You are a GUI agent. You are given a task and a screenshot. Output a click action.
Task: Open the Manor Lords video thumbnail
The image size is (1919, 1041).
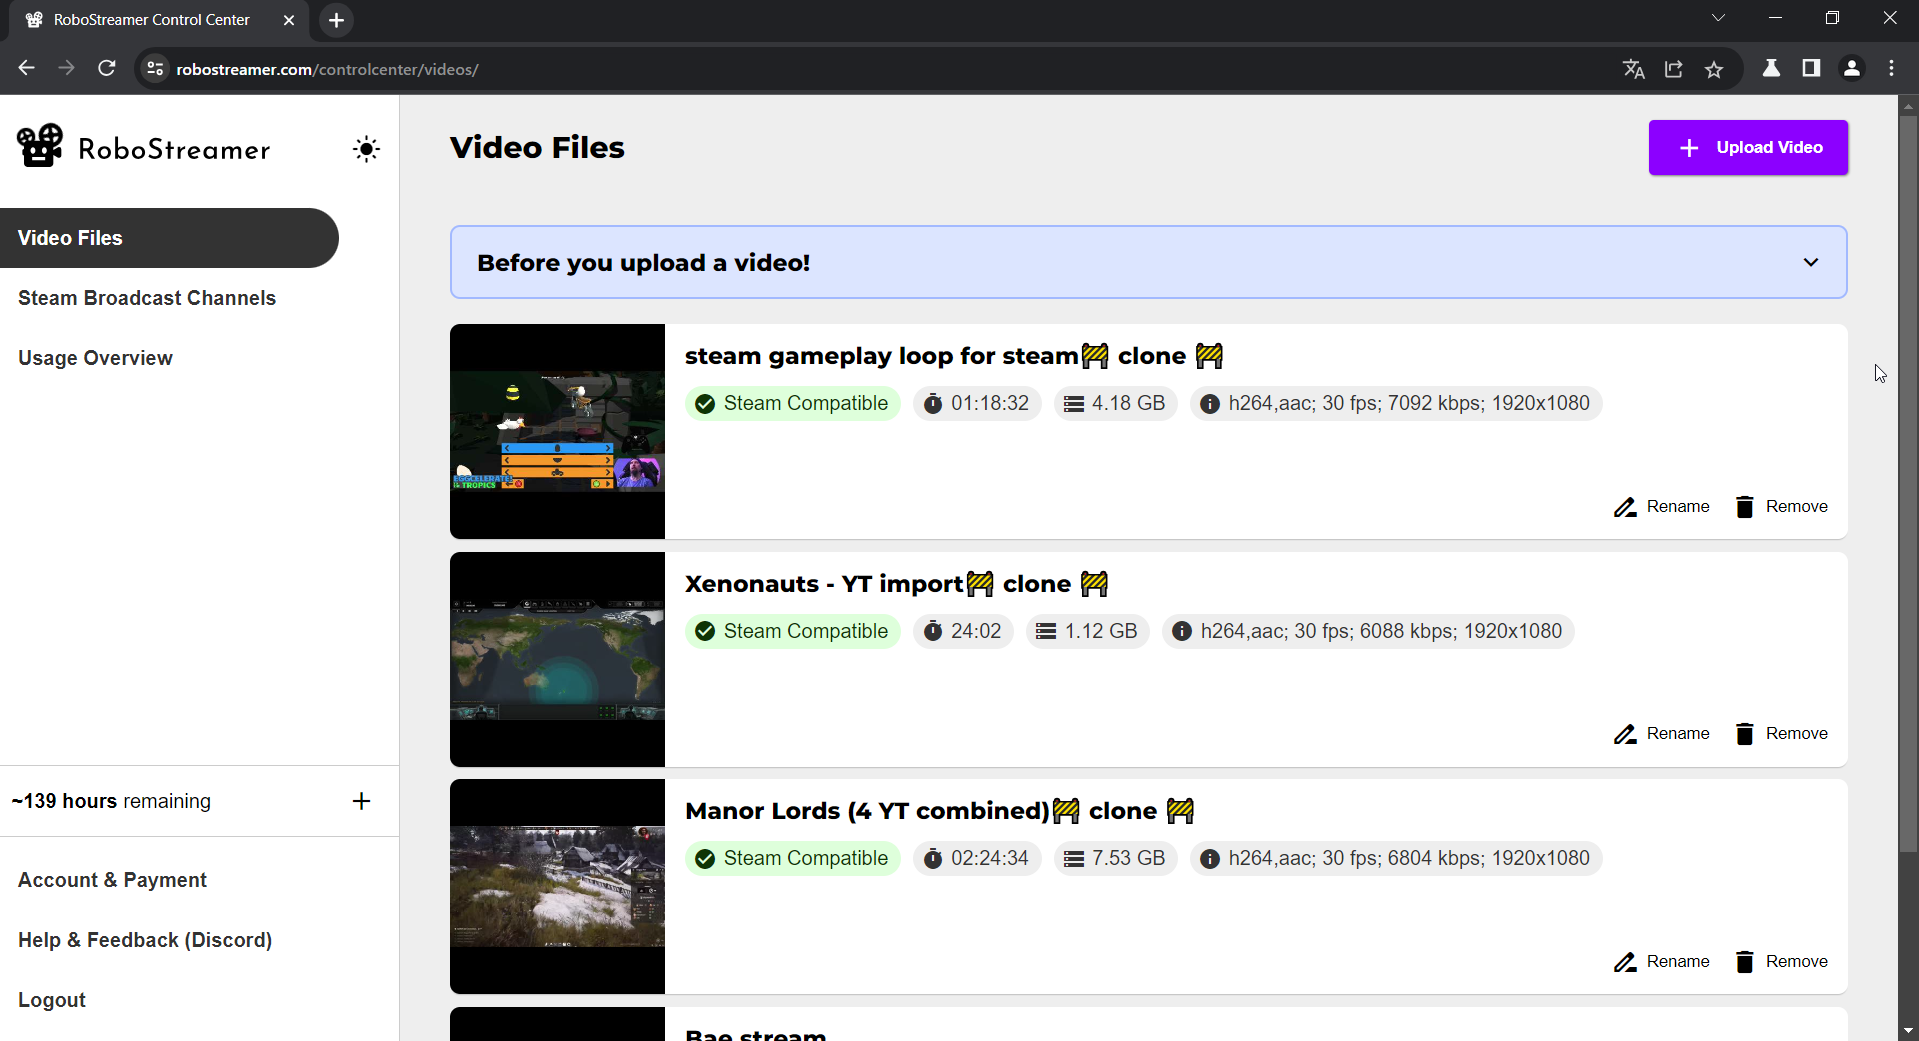coord(557,886)
